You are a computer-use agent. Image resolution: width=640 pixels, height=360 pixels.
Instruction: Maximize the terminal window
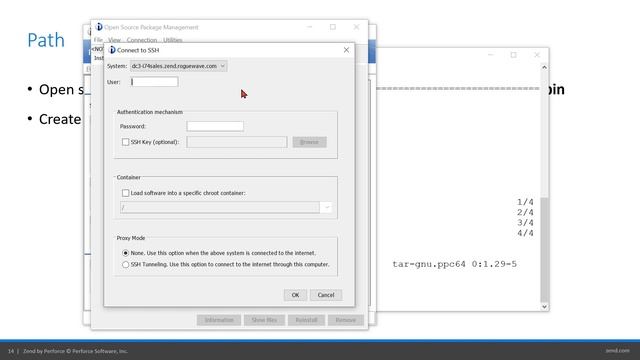[513, 55]
